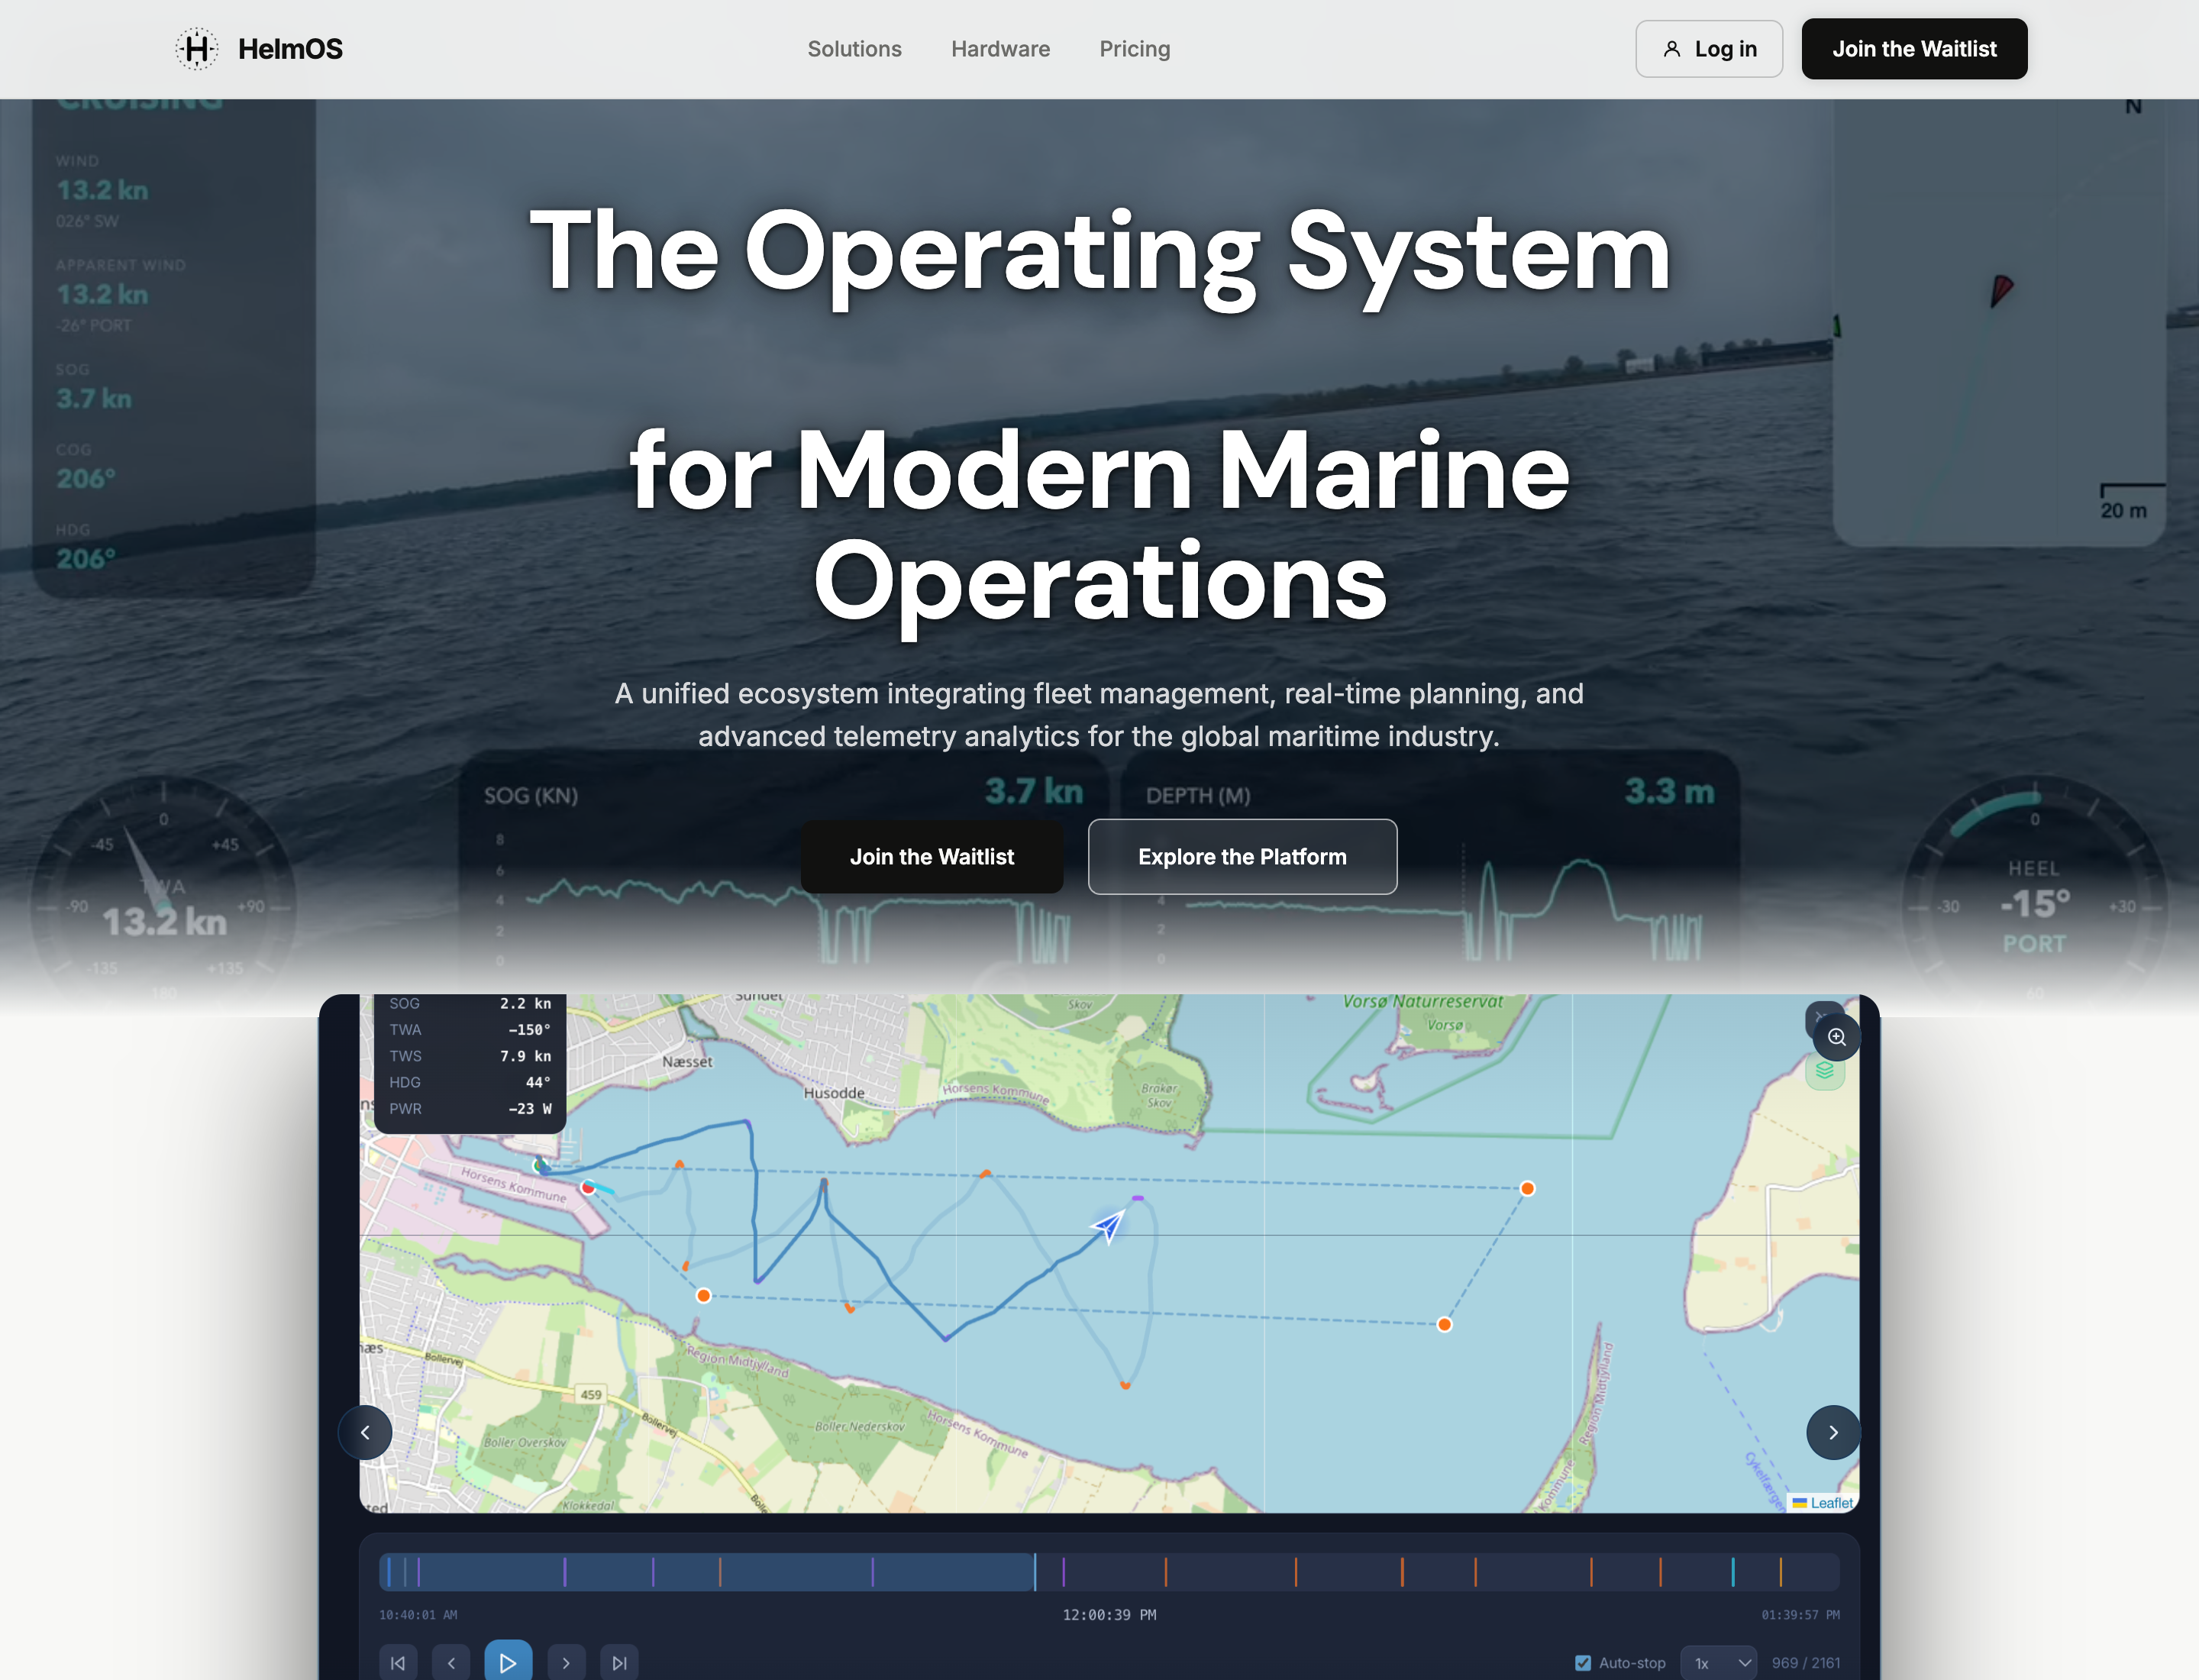The image size is (2199, 1680).
Task: Click the SOG 2.2 kn telemetry row
Action: pyautogui.click(x=470, y=1003)
